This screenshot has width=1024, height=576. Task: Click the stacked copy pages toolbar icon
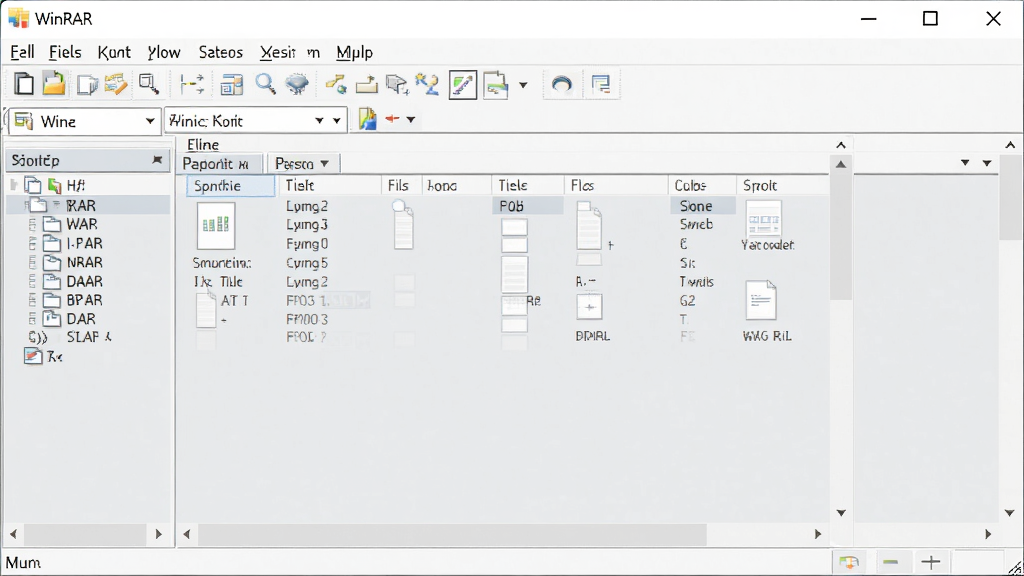click(x=87, y=85)
